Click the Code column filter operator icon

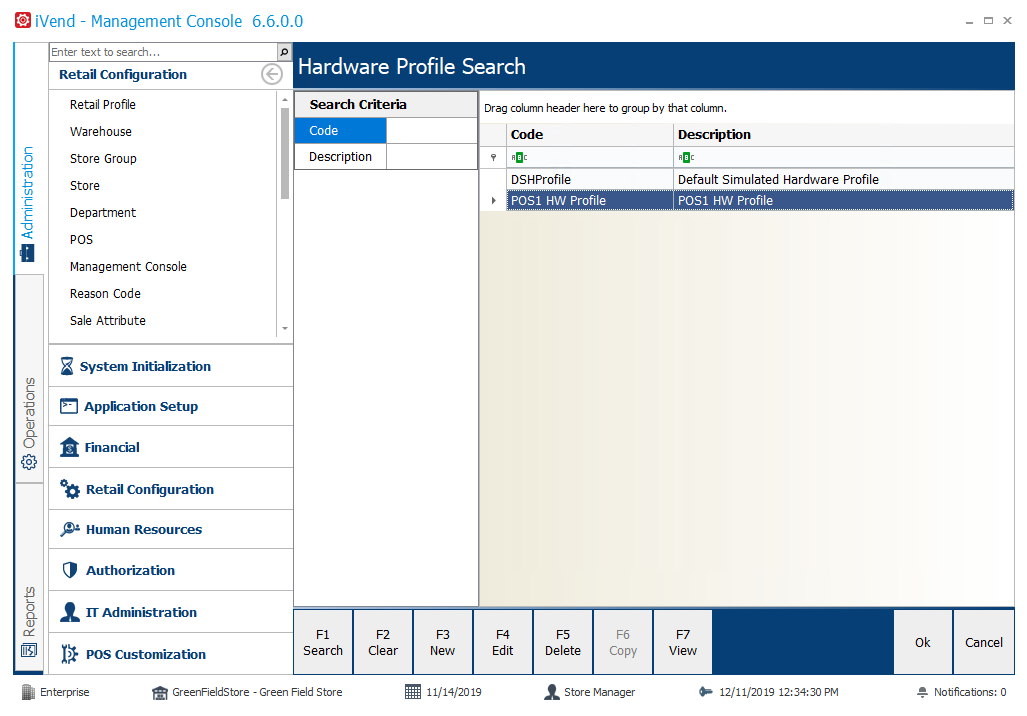(519, 157)
